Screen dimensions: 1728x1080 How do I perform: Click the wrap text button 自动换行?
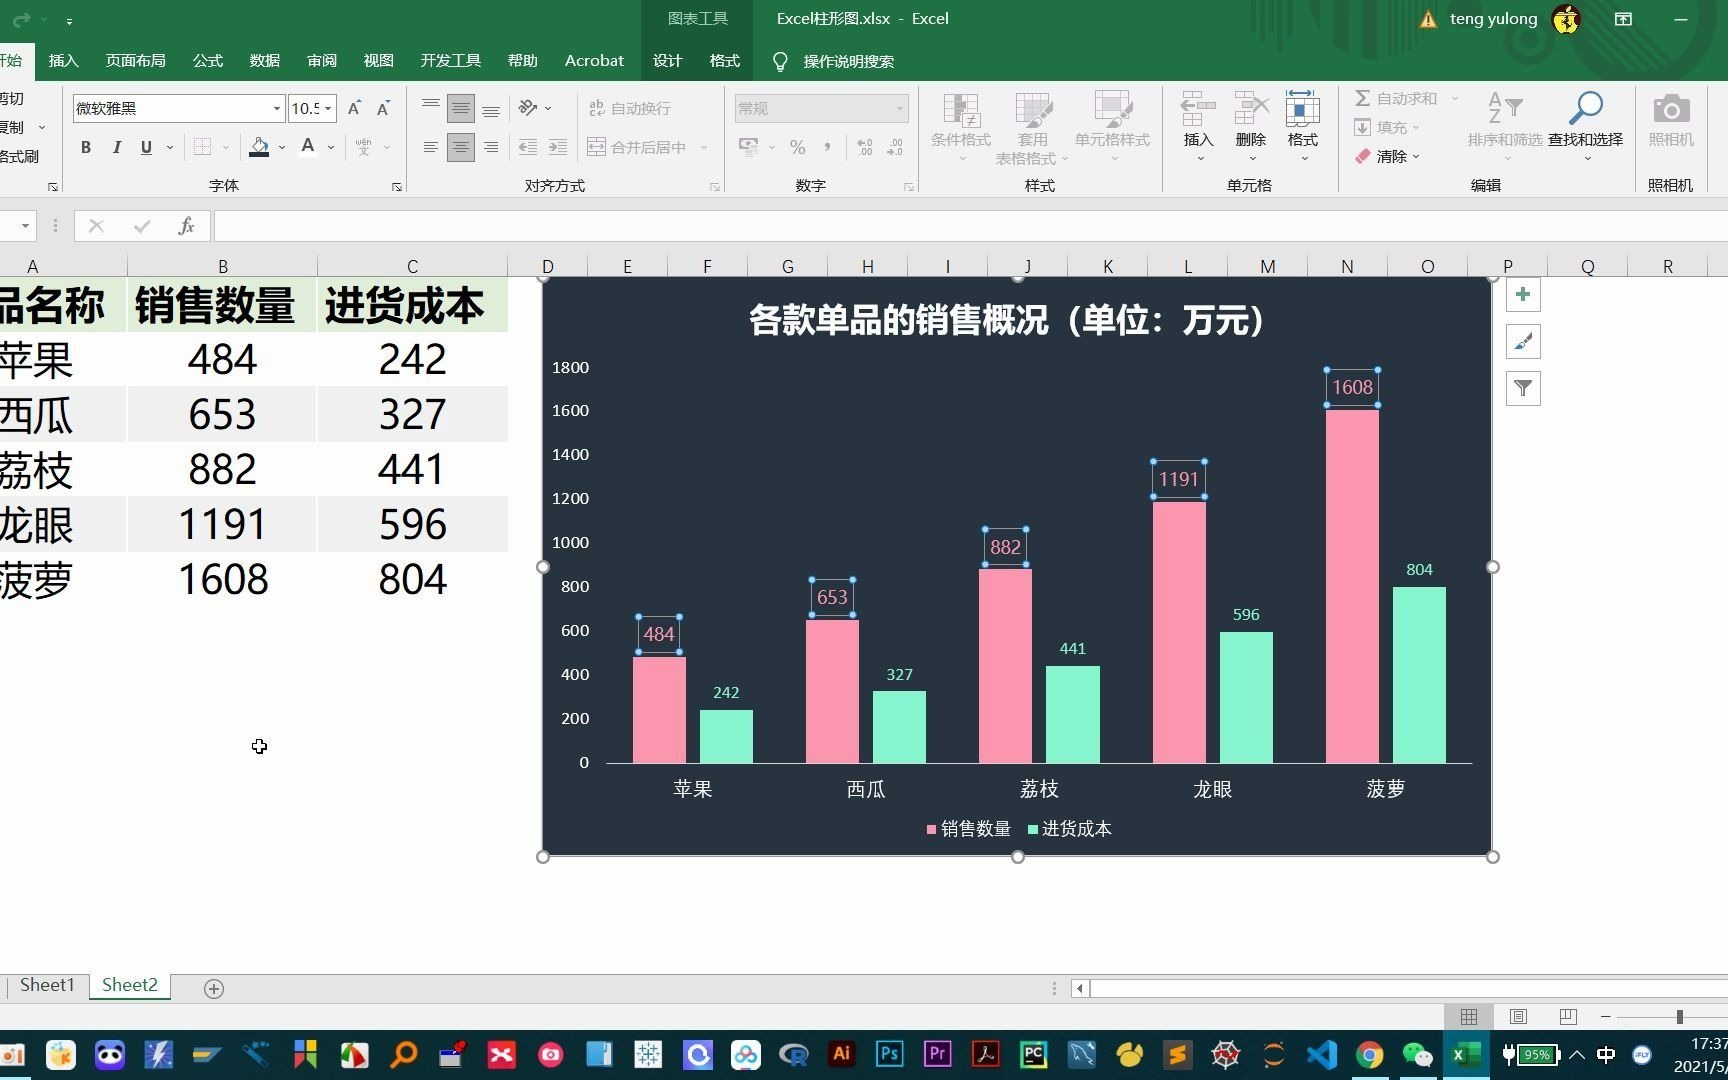629,108
